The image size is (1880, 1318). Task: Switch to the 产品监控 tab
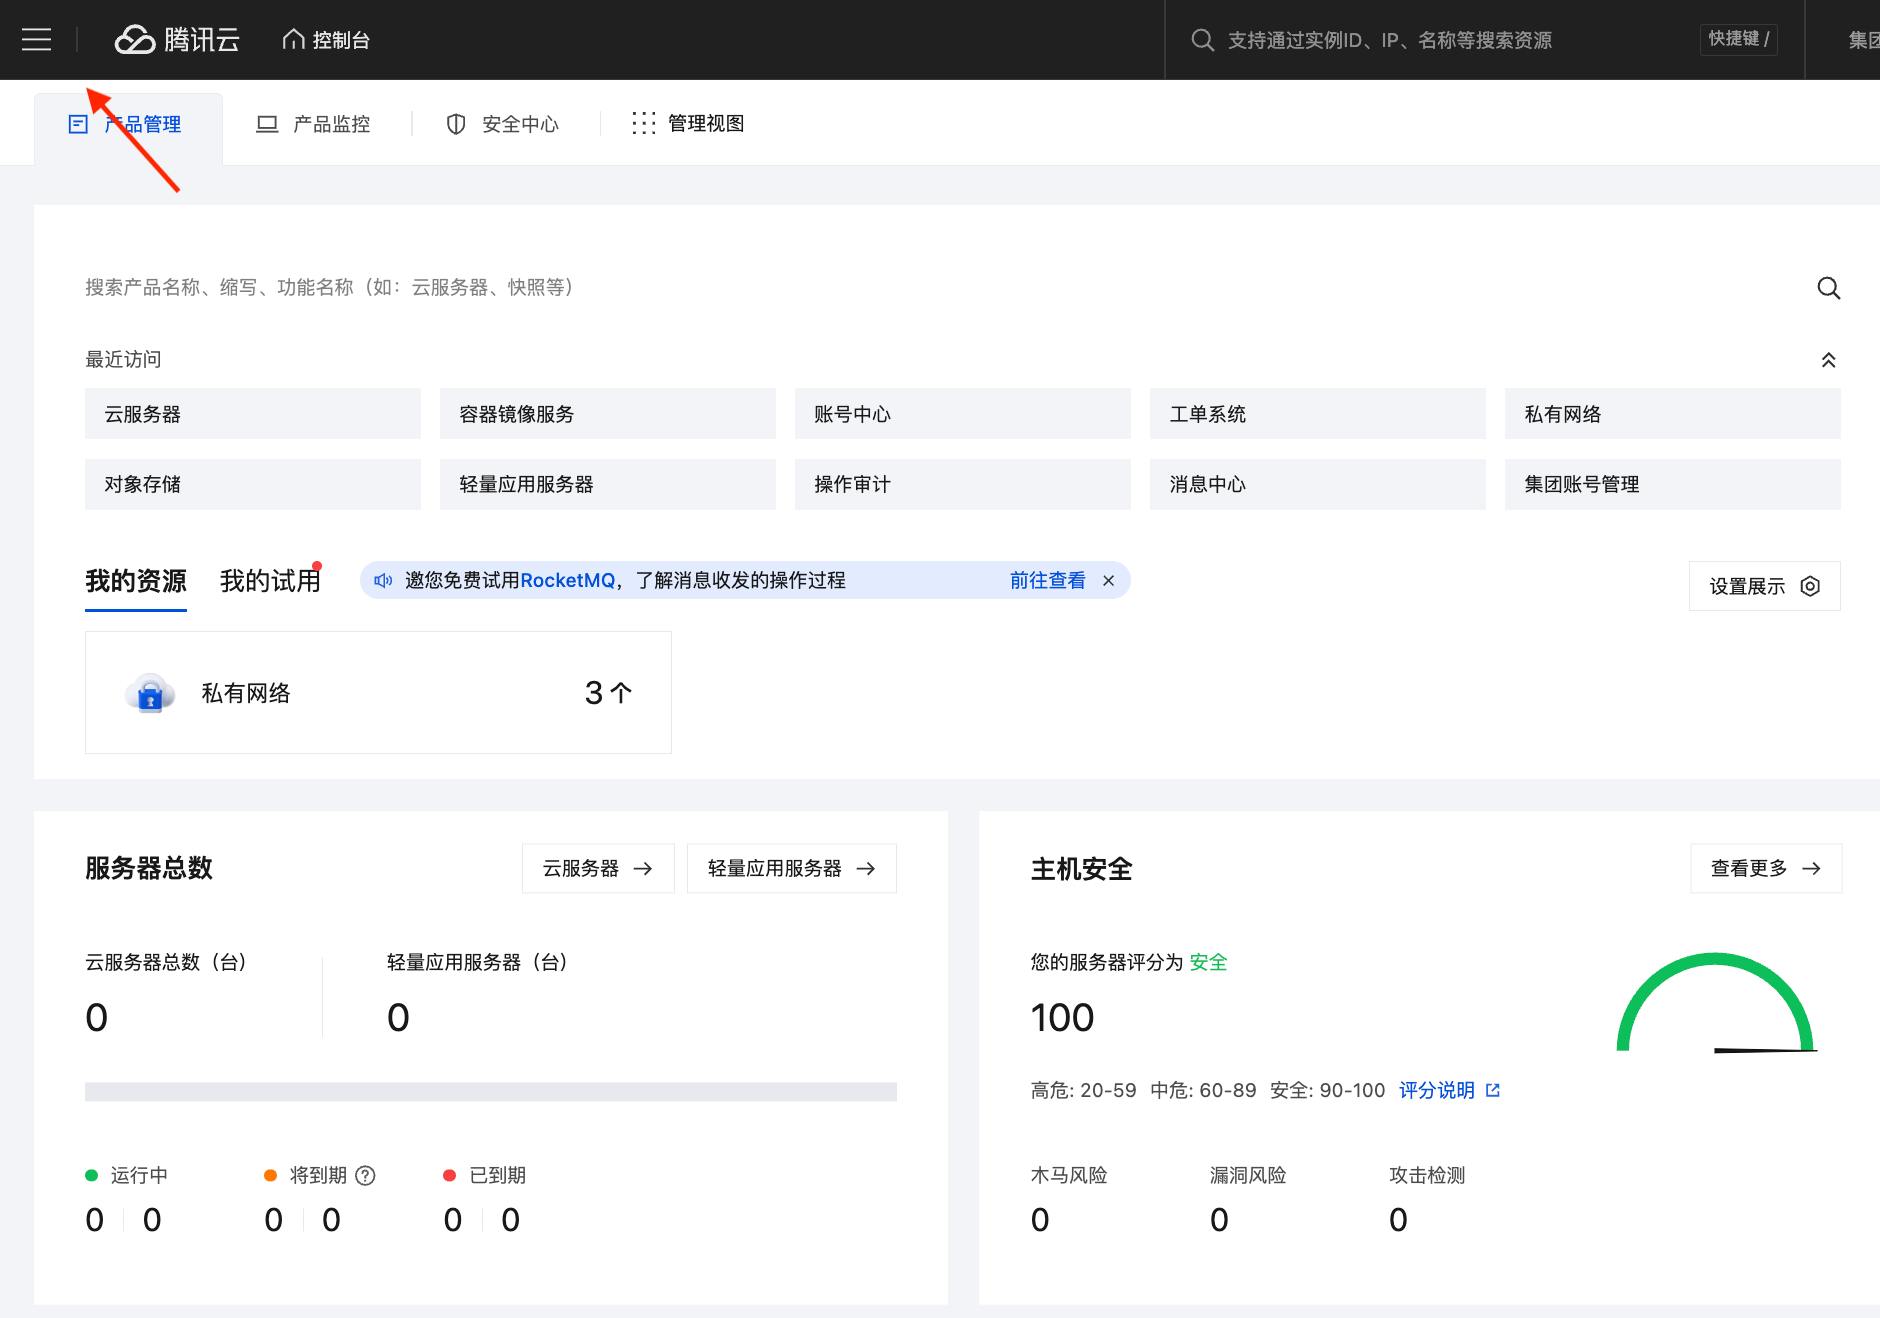click(314, 124)
